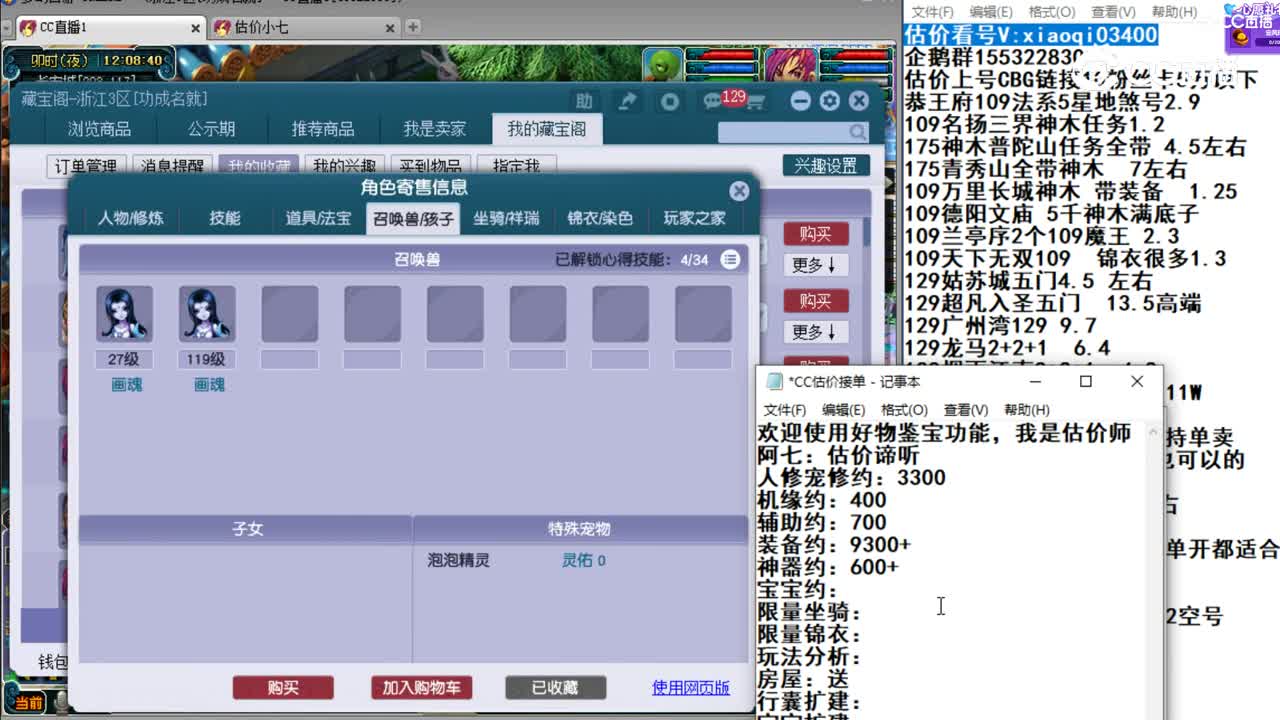Select the 27级 画魂 pet portrait
The image size is (1280, 720).
pos(125,314)
